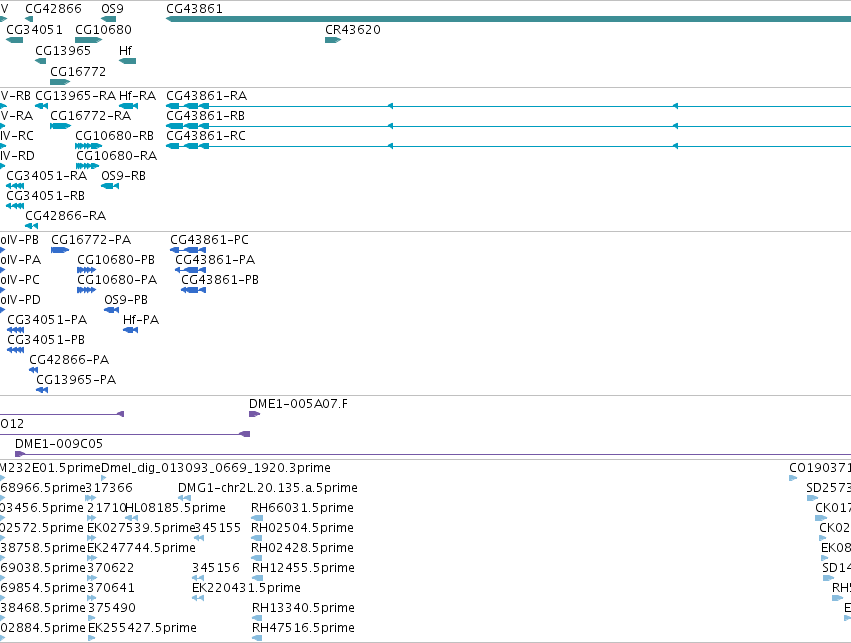Click the OS9 gene label
This screenshot has height=643, width=851.
112,9
